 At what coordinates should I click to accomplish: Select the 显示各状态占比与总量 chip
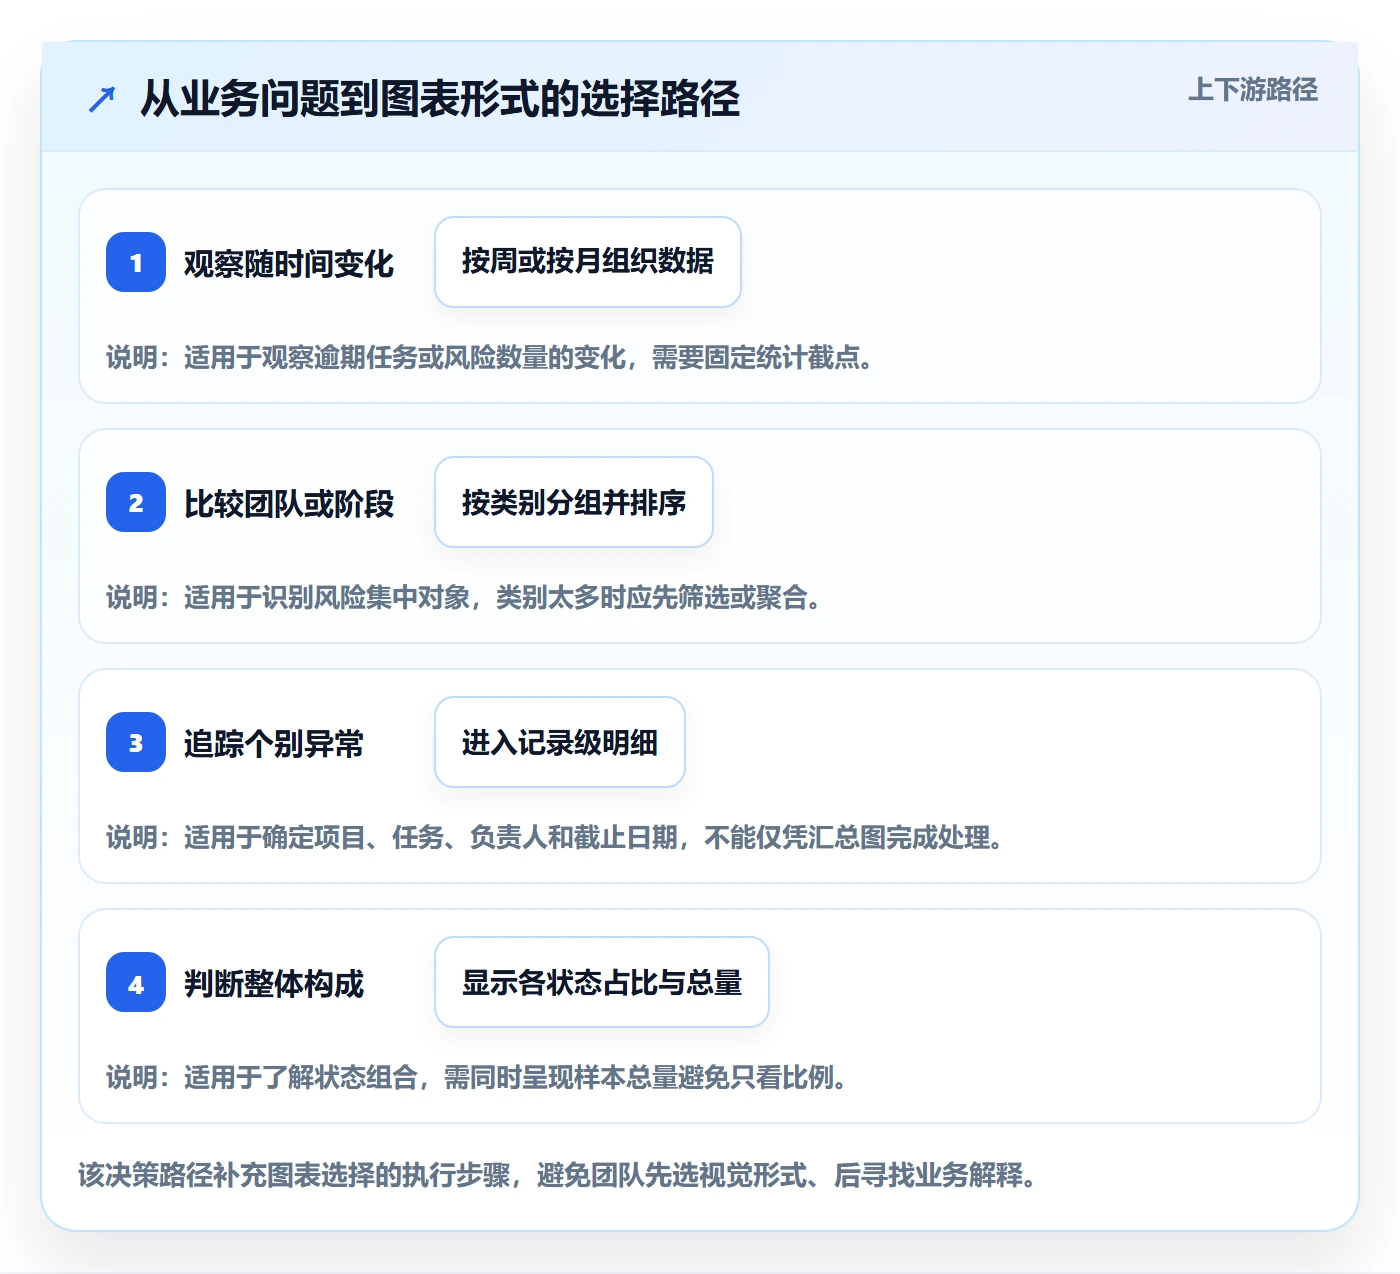point(602,982)
